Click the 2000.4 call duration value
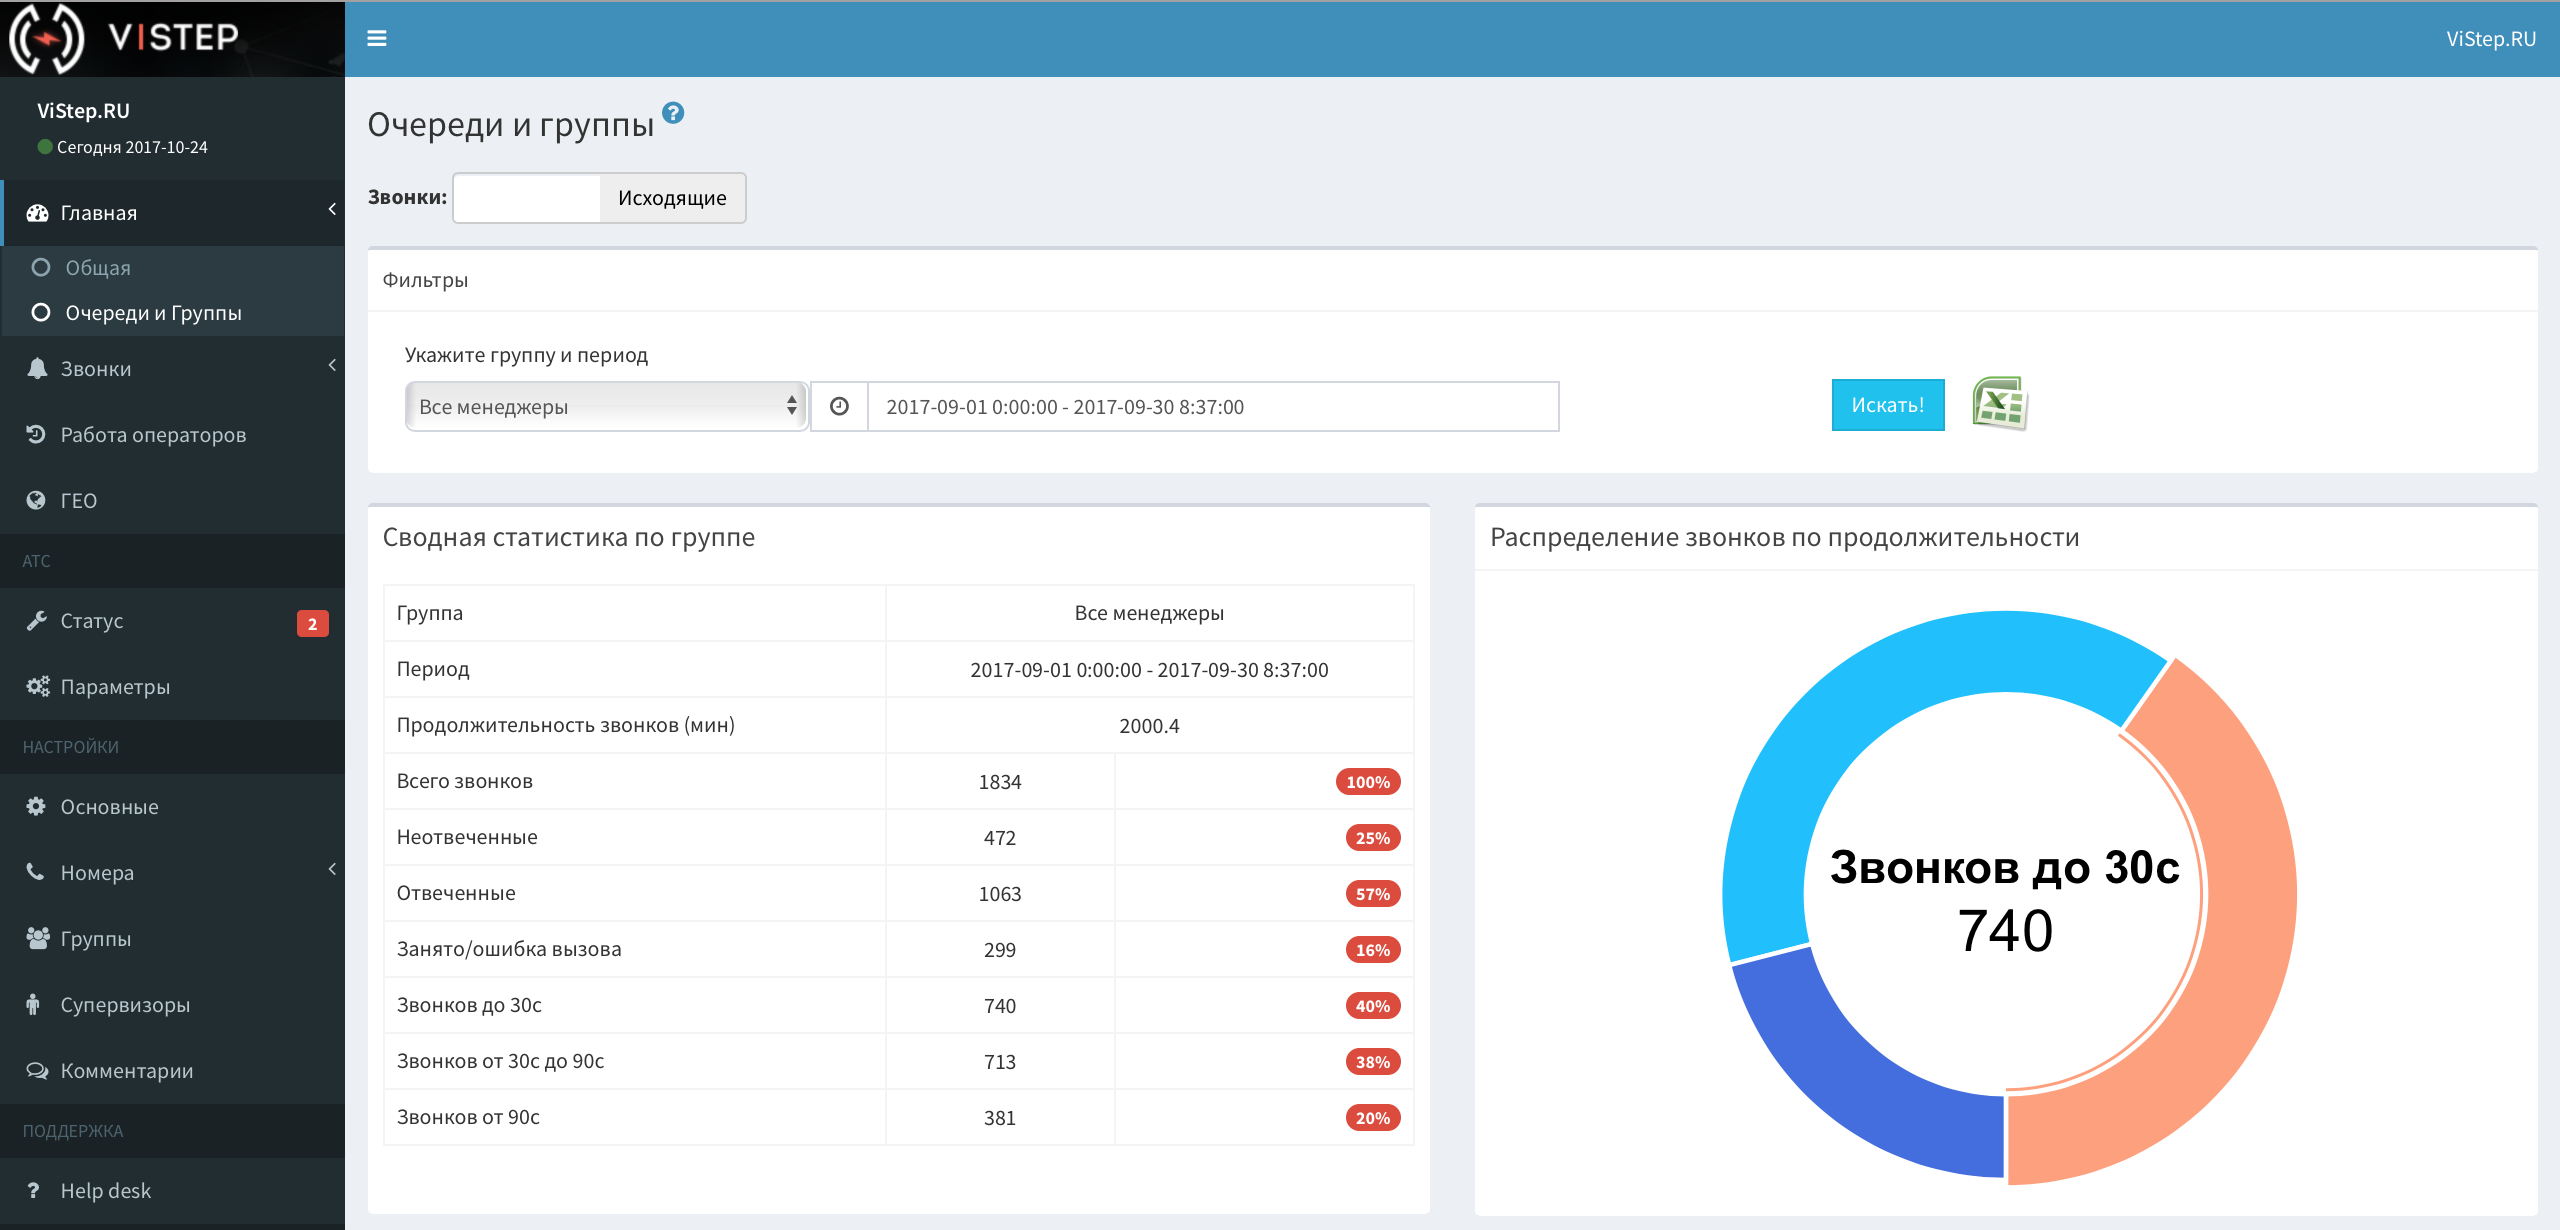Viewport: 2560px width, 1230px height. click(1149, 726)
